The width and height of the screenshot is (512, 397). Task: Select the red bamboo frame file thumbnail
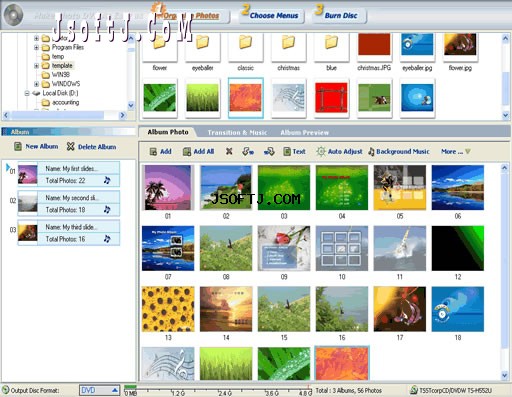coord(331,98)
